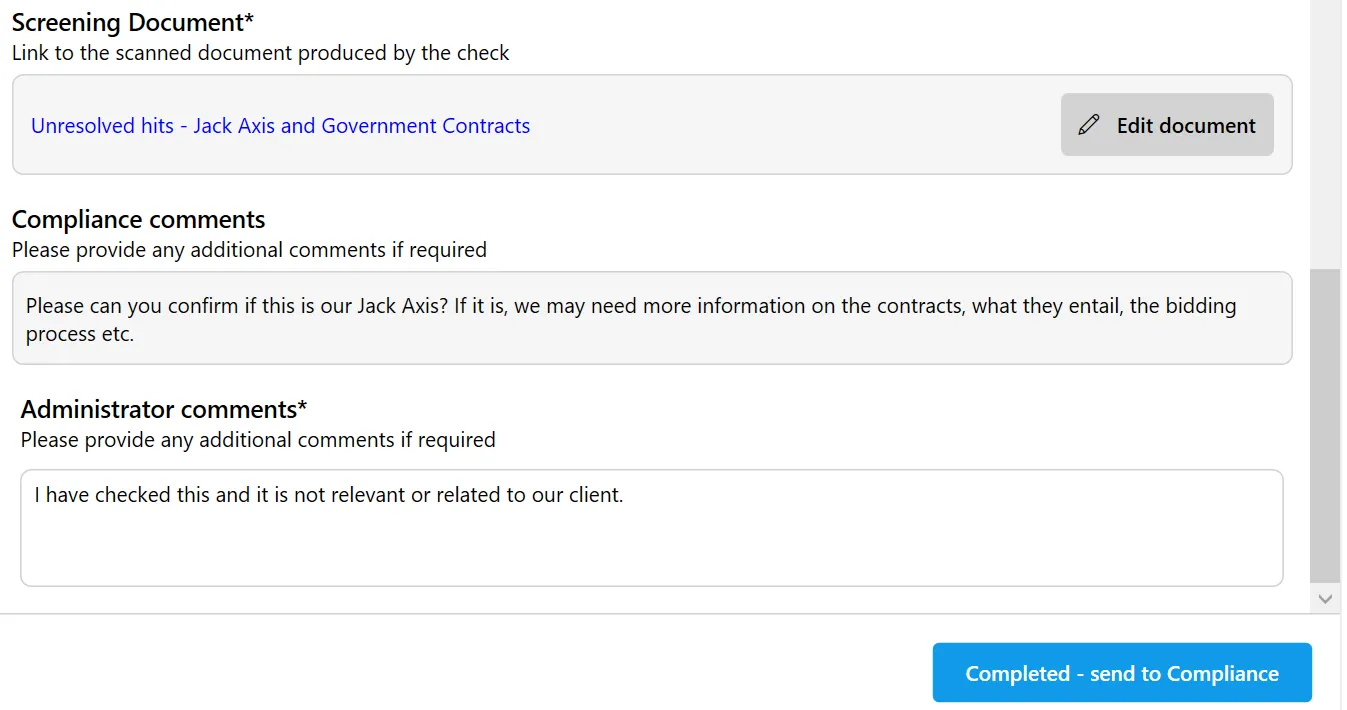Place cursor after 'our client.' text
Viewport: 1347px width, 710px height.
(x=624, y=494)
